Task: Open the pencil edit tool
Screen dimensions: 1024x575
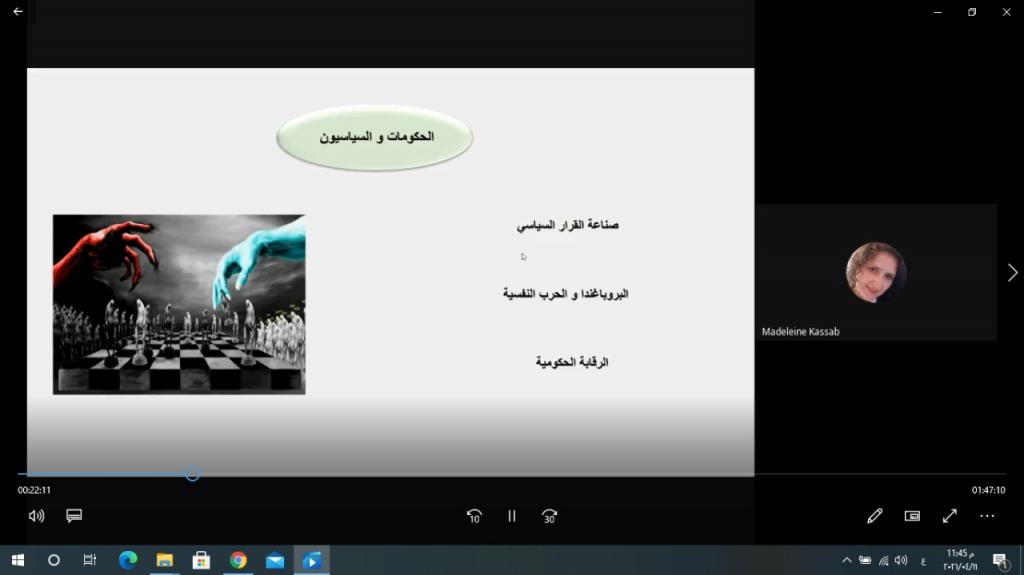Action: [875, 516]
